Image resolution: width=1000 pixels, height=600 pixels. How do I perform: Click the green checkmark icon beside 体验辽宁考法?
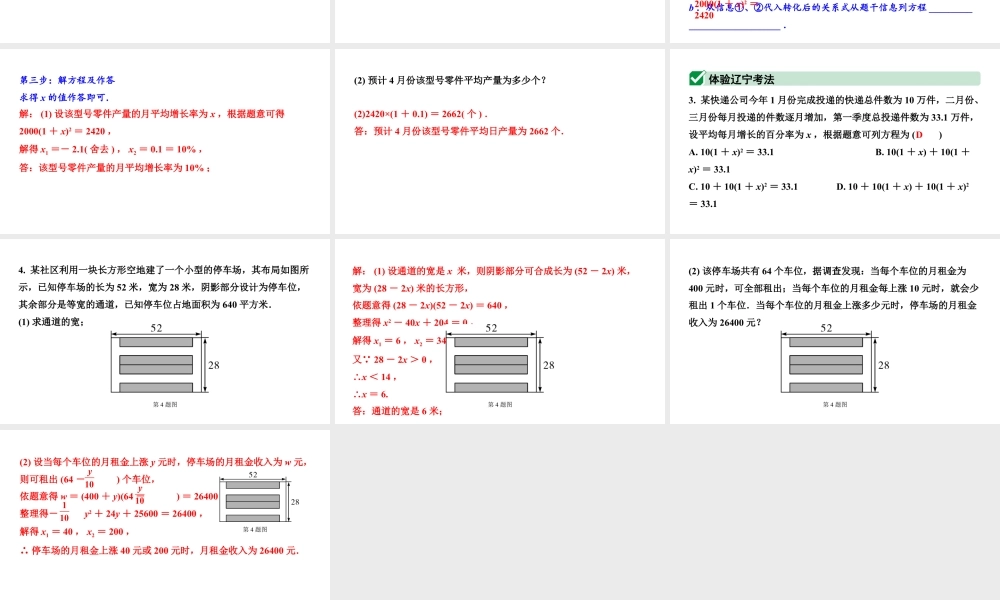(x=697, y=78)
